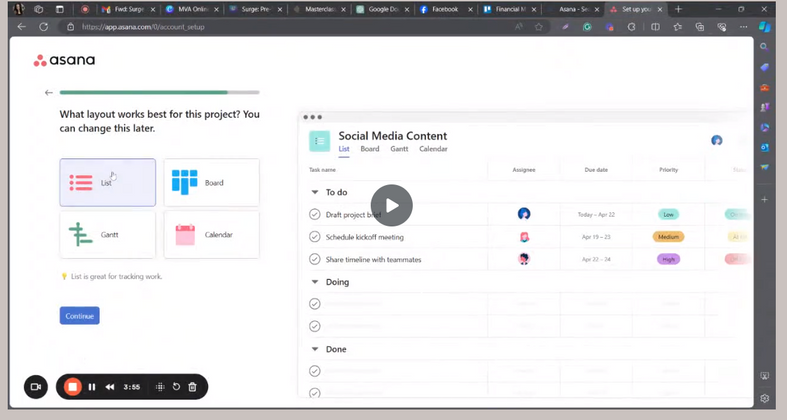Viewport: 787px width, 420px height.
Task: Switch to the Facebook browser tab
Action: [446, 9]
